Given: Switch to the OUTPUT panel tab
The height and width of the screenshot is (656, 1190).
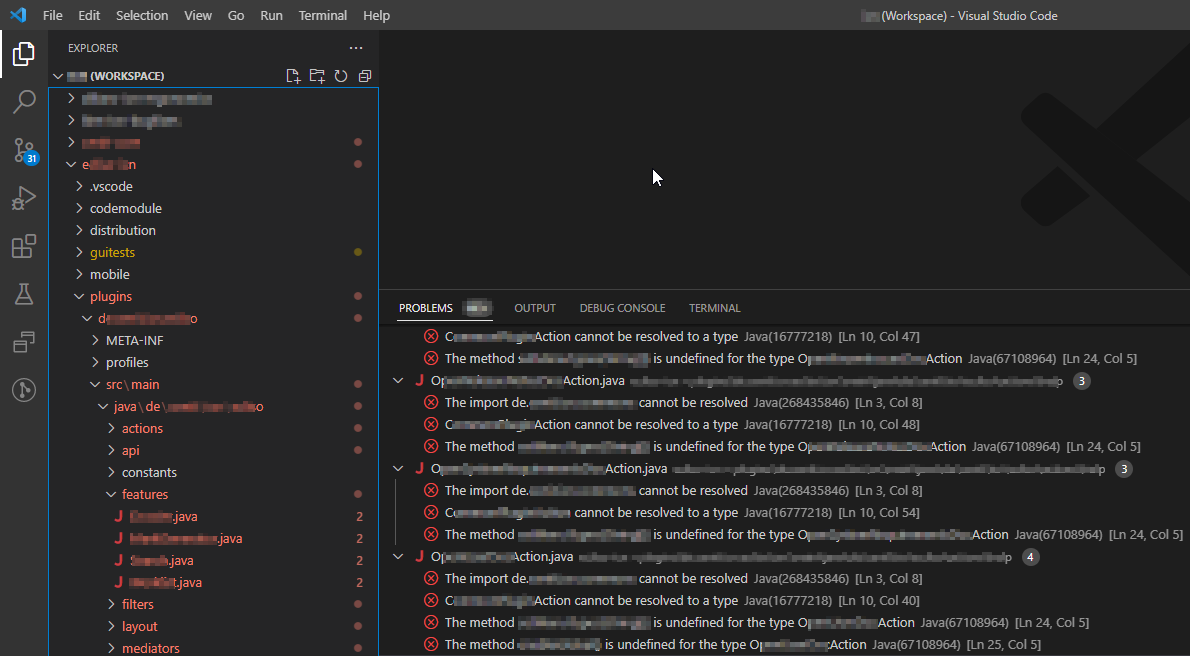Looking at the screenshot, I should tap(535, 308).
